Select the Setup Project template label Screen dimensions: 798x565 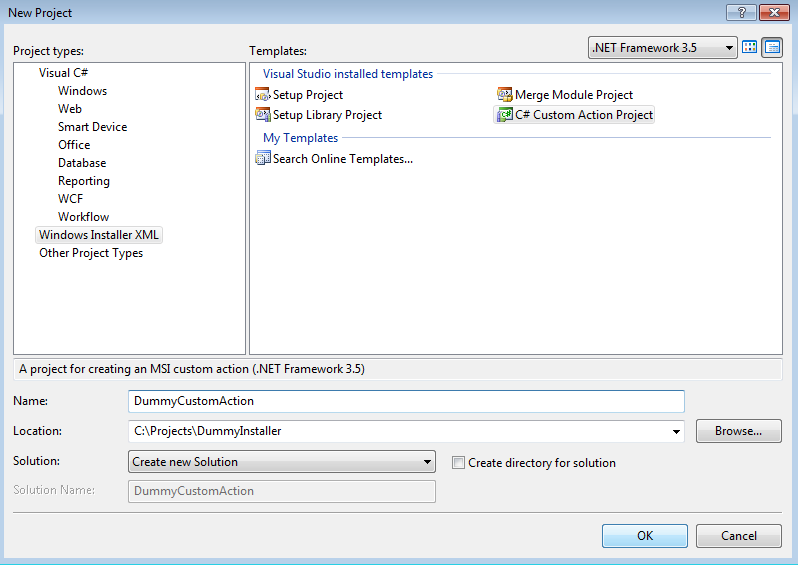pyautogui.click(x=308, y=95)
